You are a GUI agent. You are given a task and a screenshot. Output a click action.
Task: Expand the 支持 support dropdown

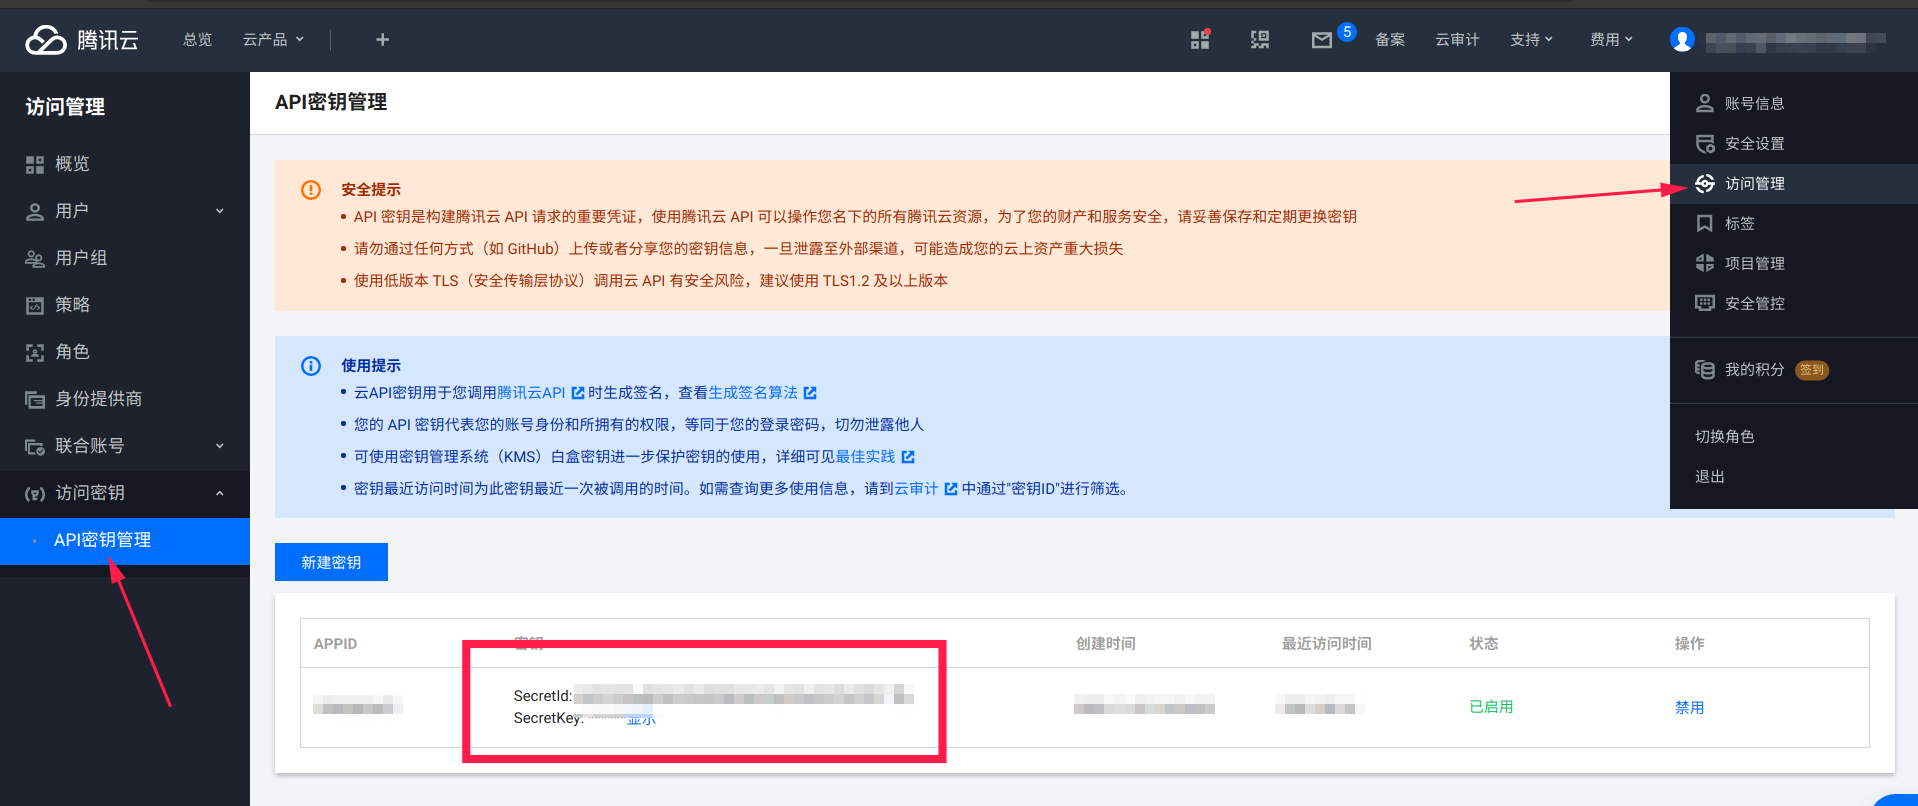pos(1531,40)
